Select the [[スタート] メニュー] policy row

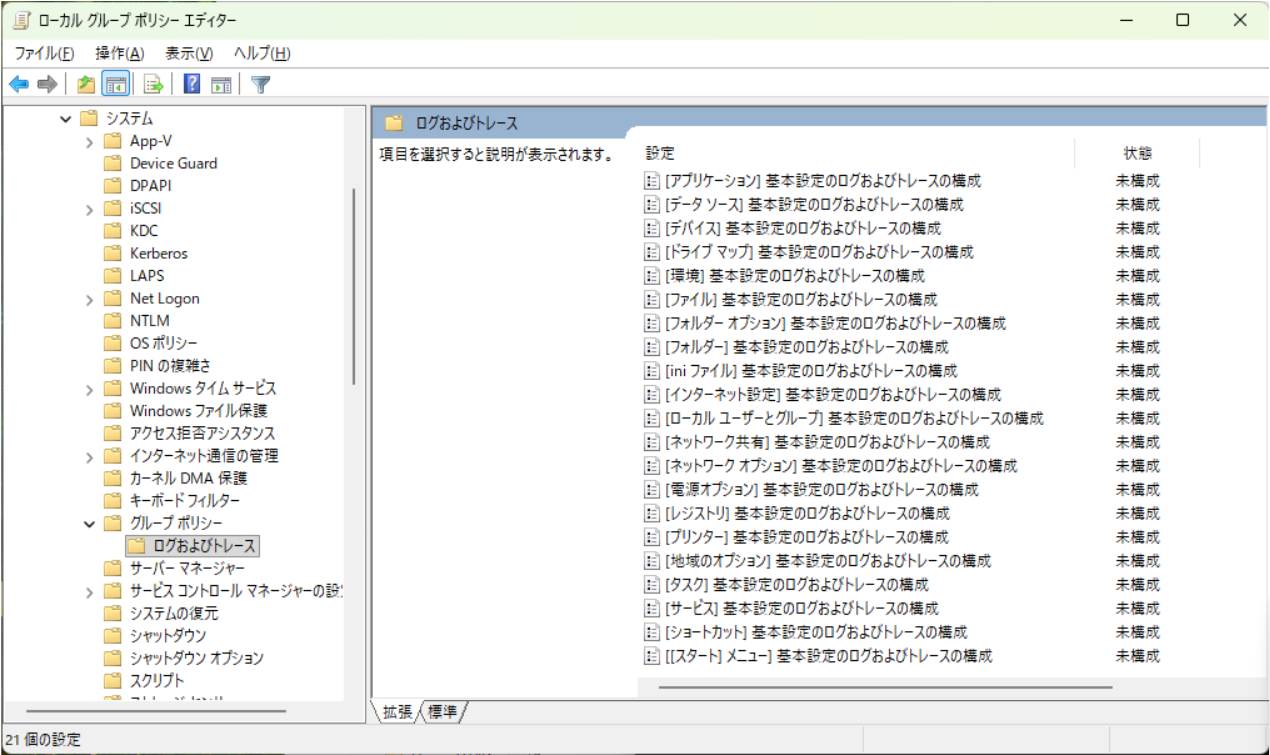(828, 656)
